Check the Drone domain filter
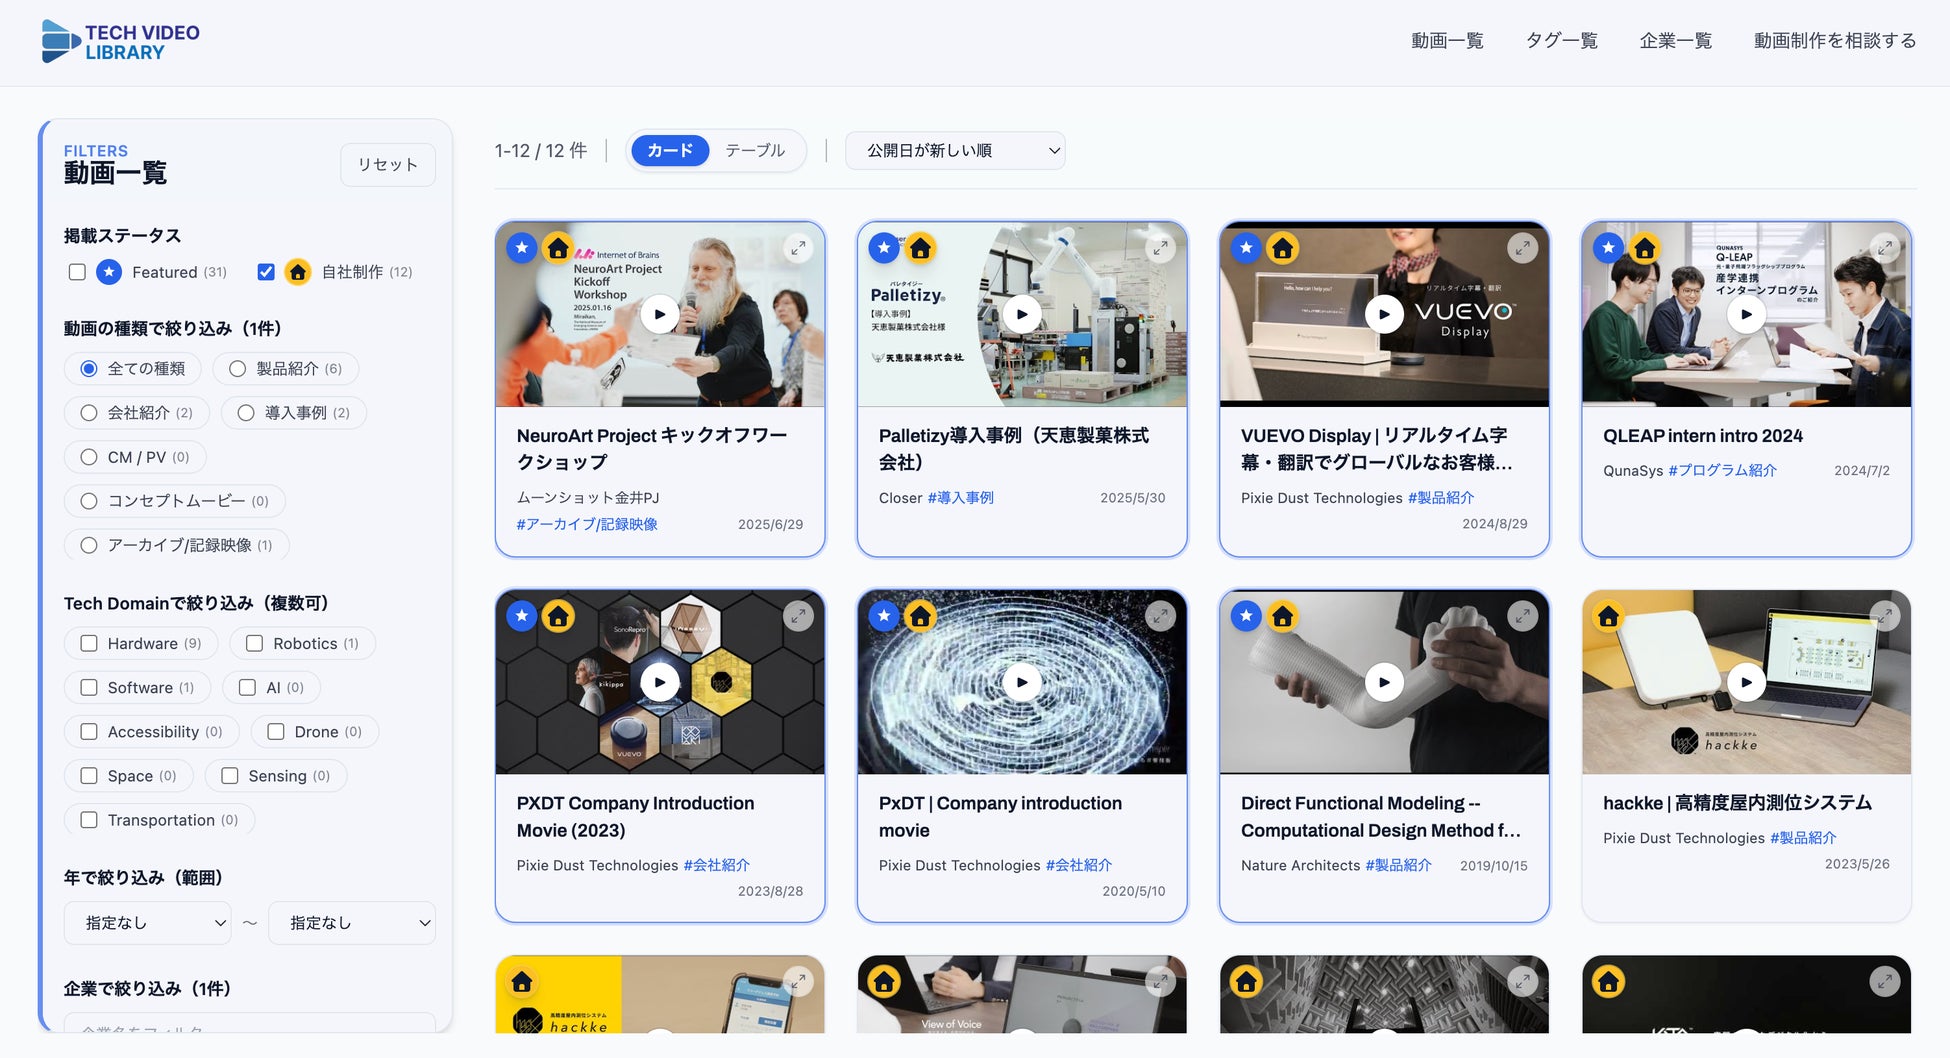 [x=276, y=732]
